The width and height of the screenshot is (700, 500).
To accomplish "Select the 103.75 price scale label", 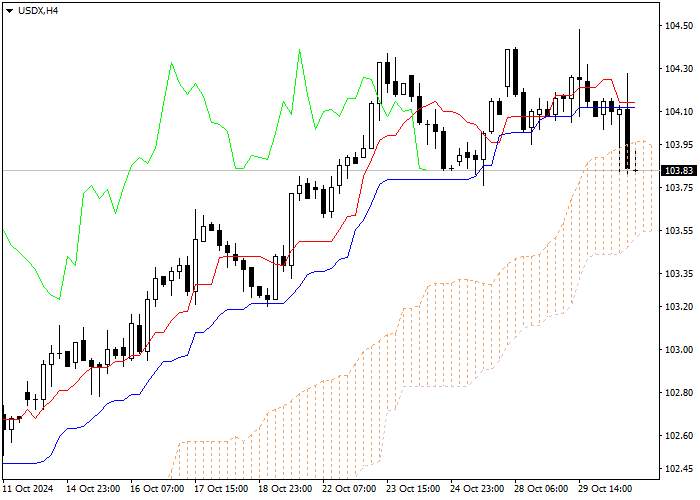I will click(x=679, y=188).
